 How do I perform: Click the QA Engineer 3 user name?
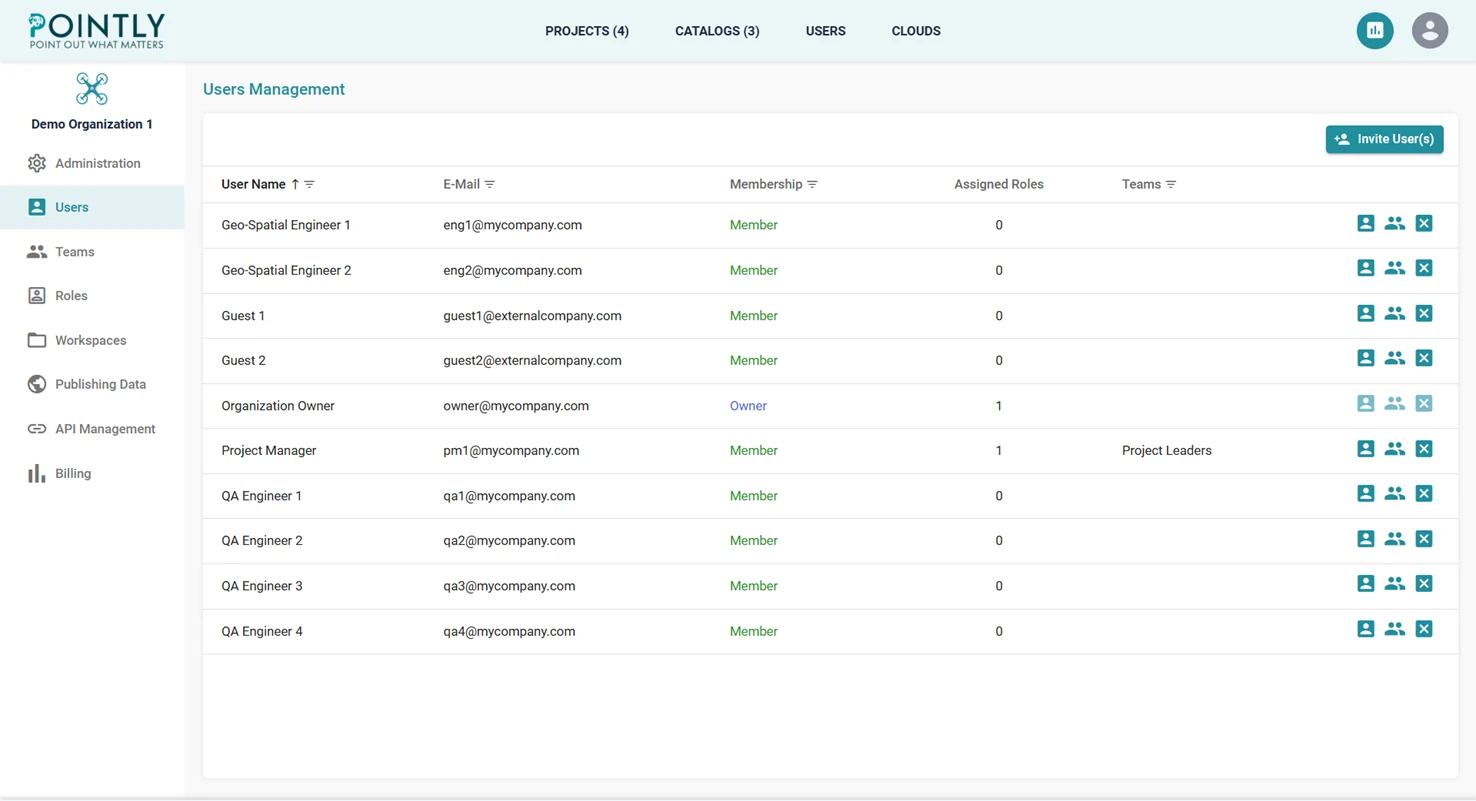[x=262, y=586]
